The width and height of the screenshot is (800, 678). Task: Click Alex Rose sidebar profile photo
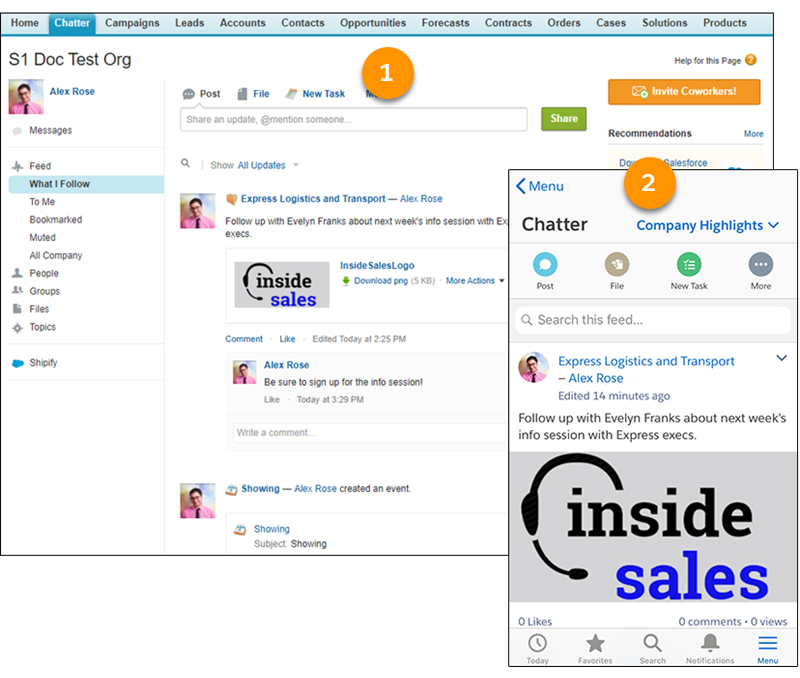(x=26, y=96)
